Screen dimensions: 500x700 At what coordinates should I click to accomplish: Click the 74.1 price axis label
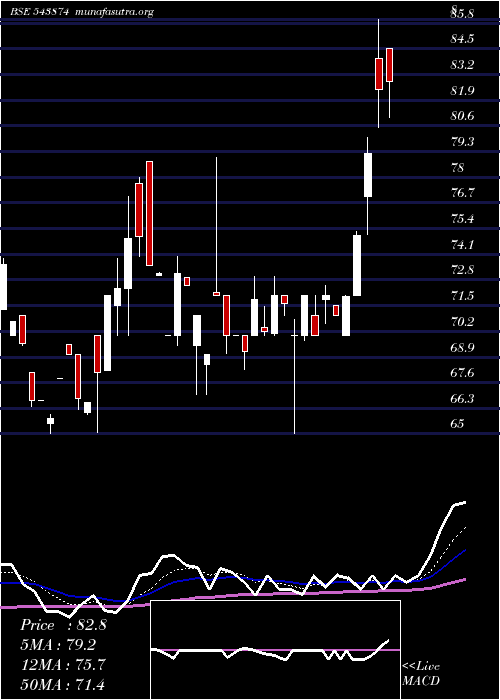[462, 245]
